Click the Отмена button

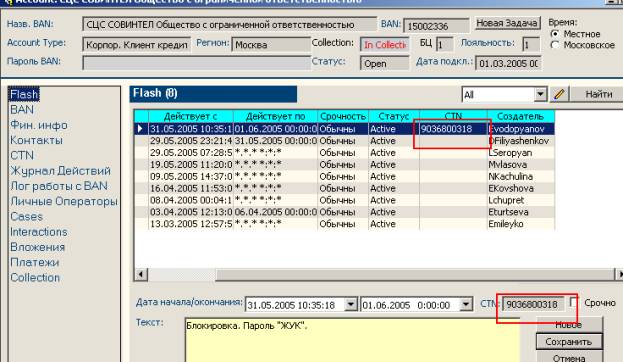click(569, 357)
